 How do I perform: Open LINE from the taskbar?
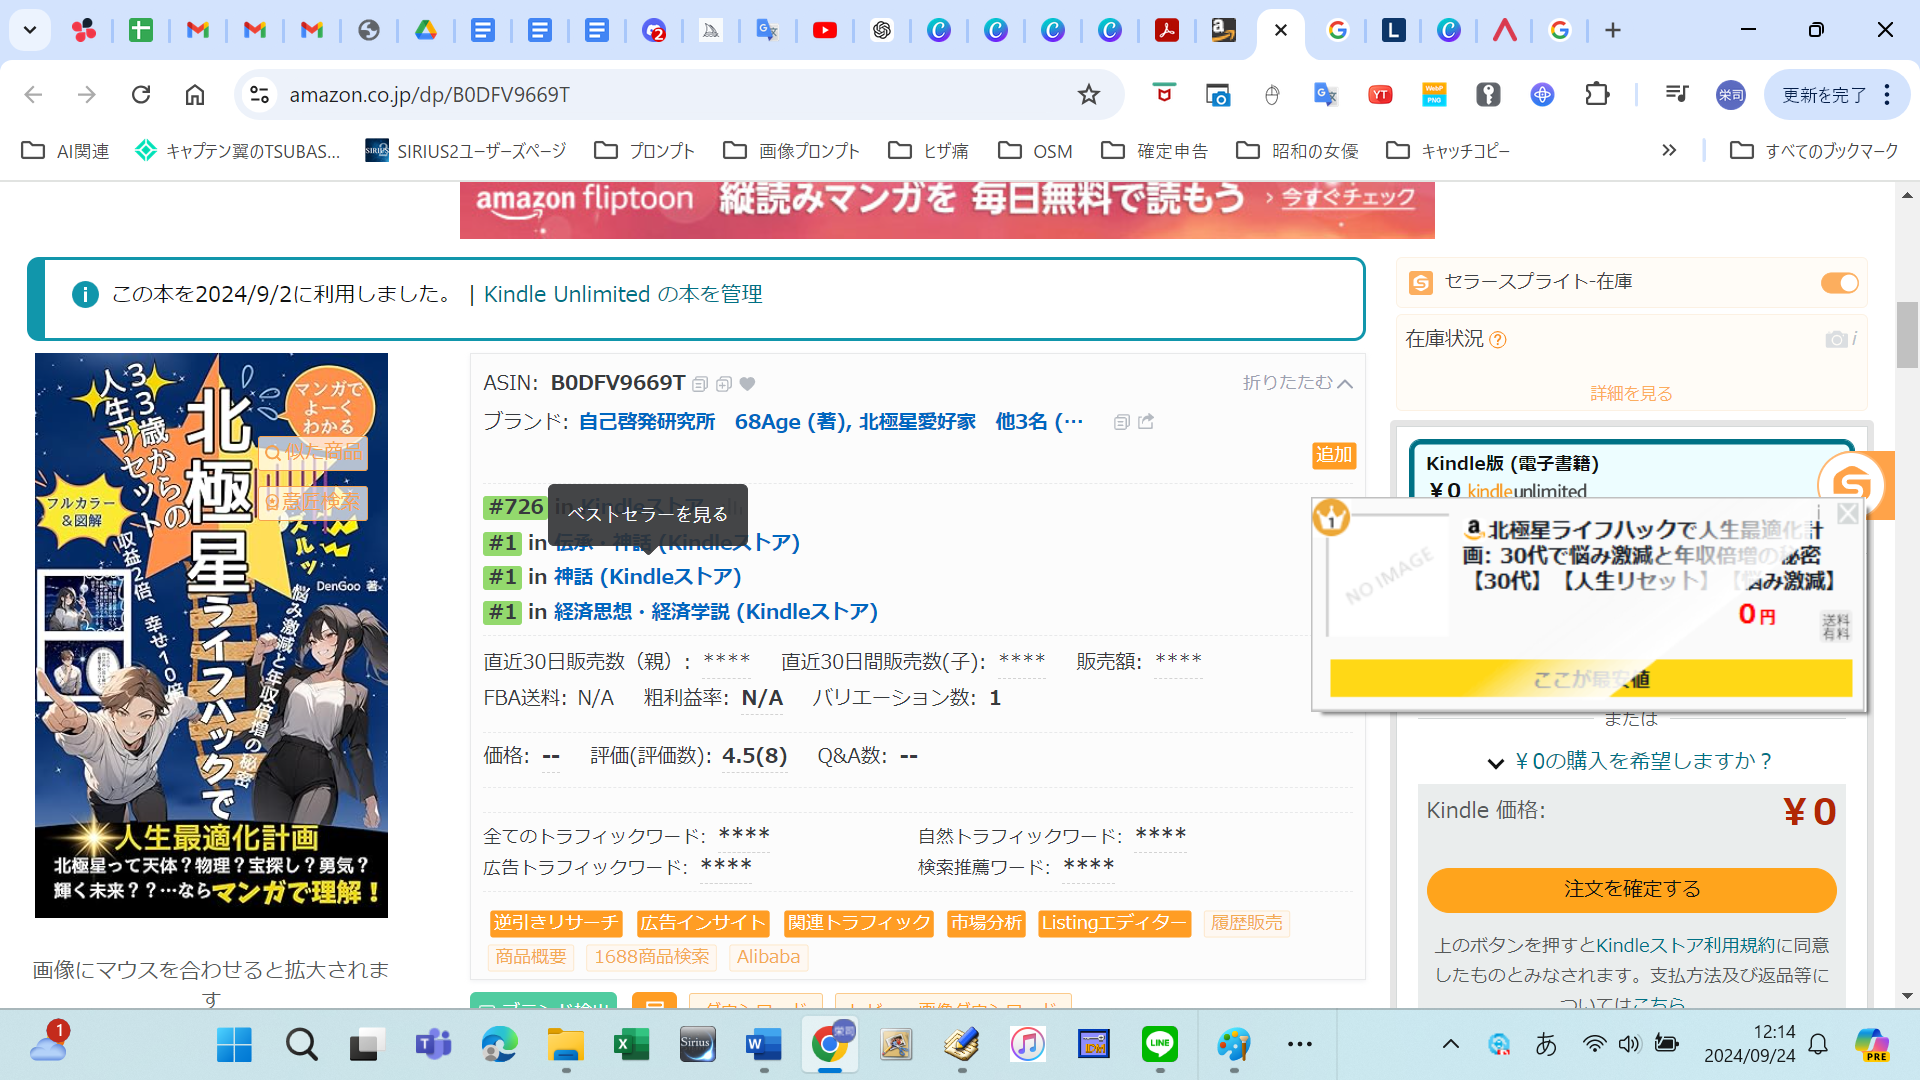pos(1160,1045)
